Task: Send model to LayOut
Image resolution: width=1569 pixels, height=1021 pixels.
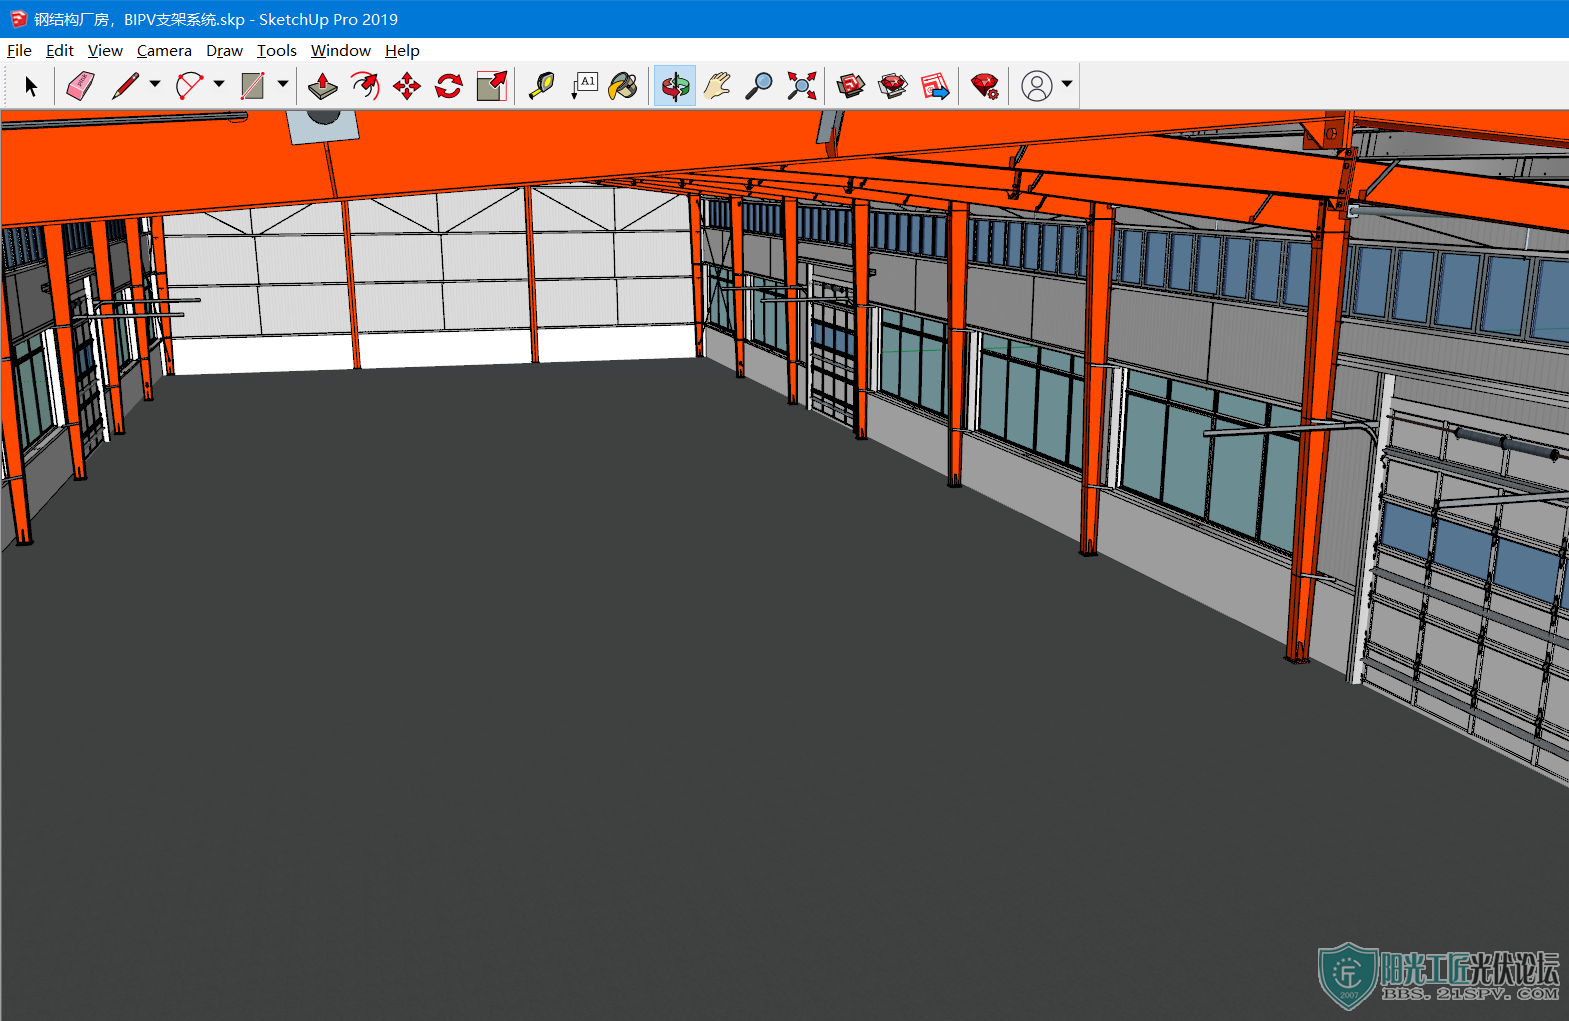Action: click(935, 87)
